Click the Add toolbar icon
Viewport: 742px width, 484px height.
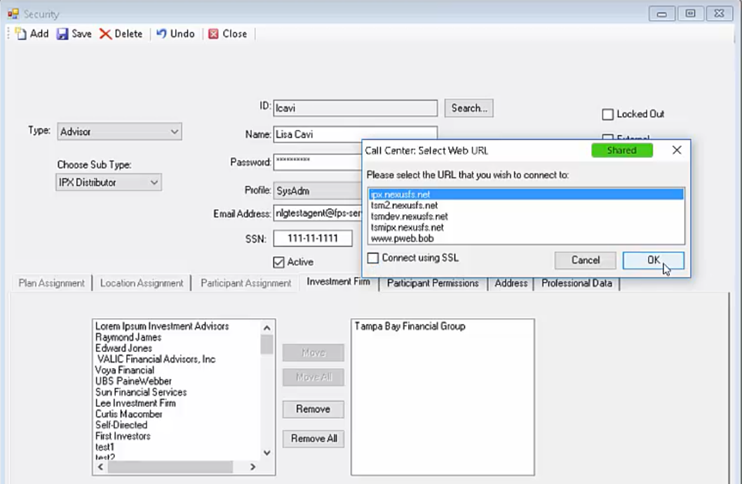click(x=20, y=33)
